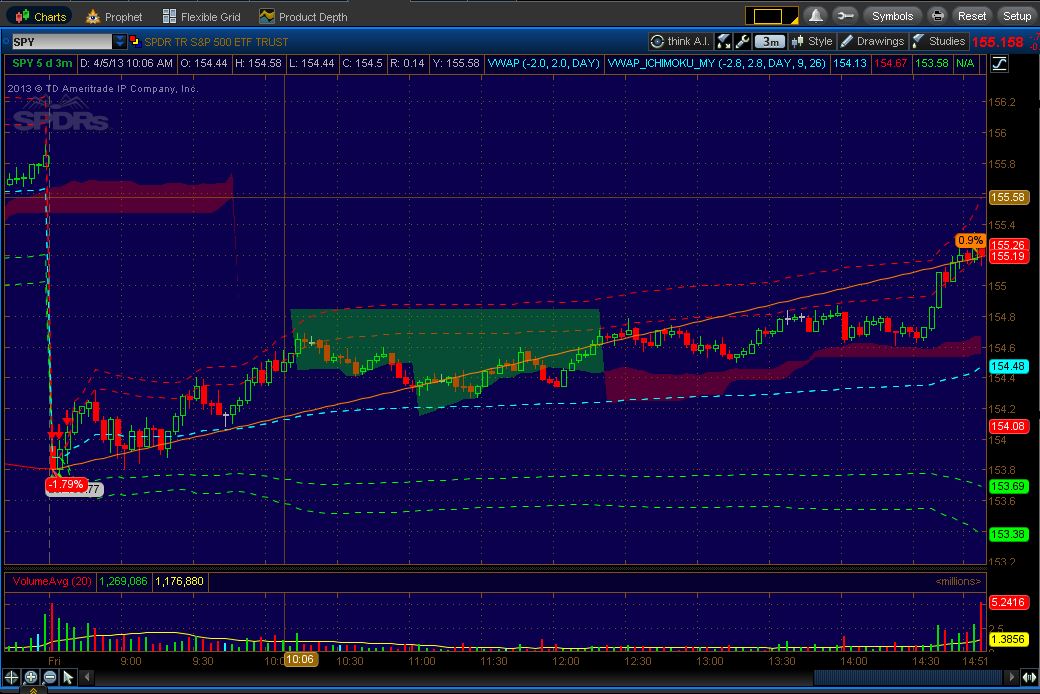Click the zoom in magnifier icon
The width and height of the screenshot is (1040, 694).
coord(31,677)
